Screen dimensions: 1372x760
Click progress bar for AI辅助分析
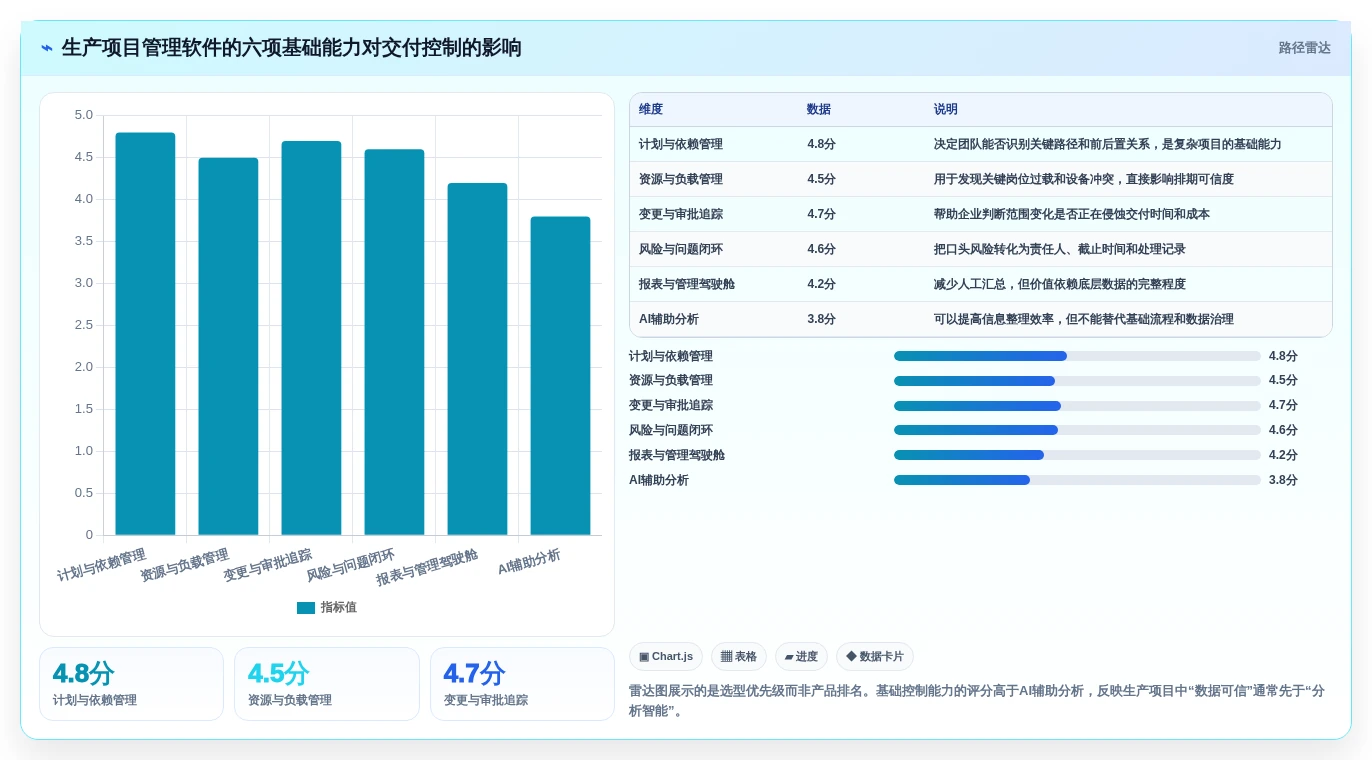point(1077,480)
